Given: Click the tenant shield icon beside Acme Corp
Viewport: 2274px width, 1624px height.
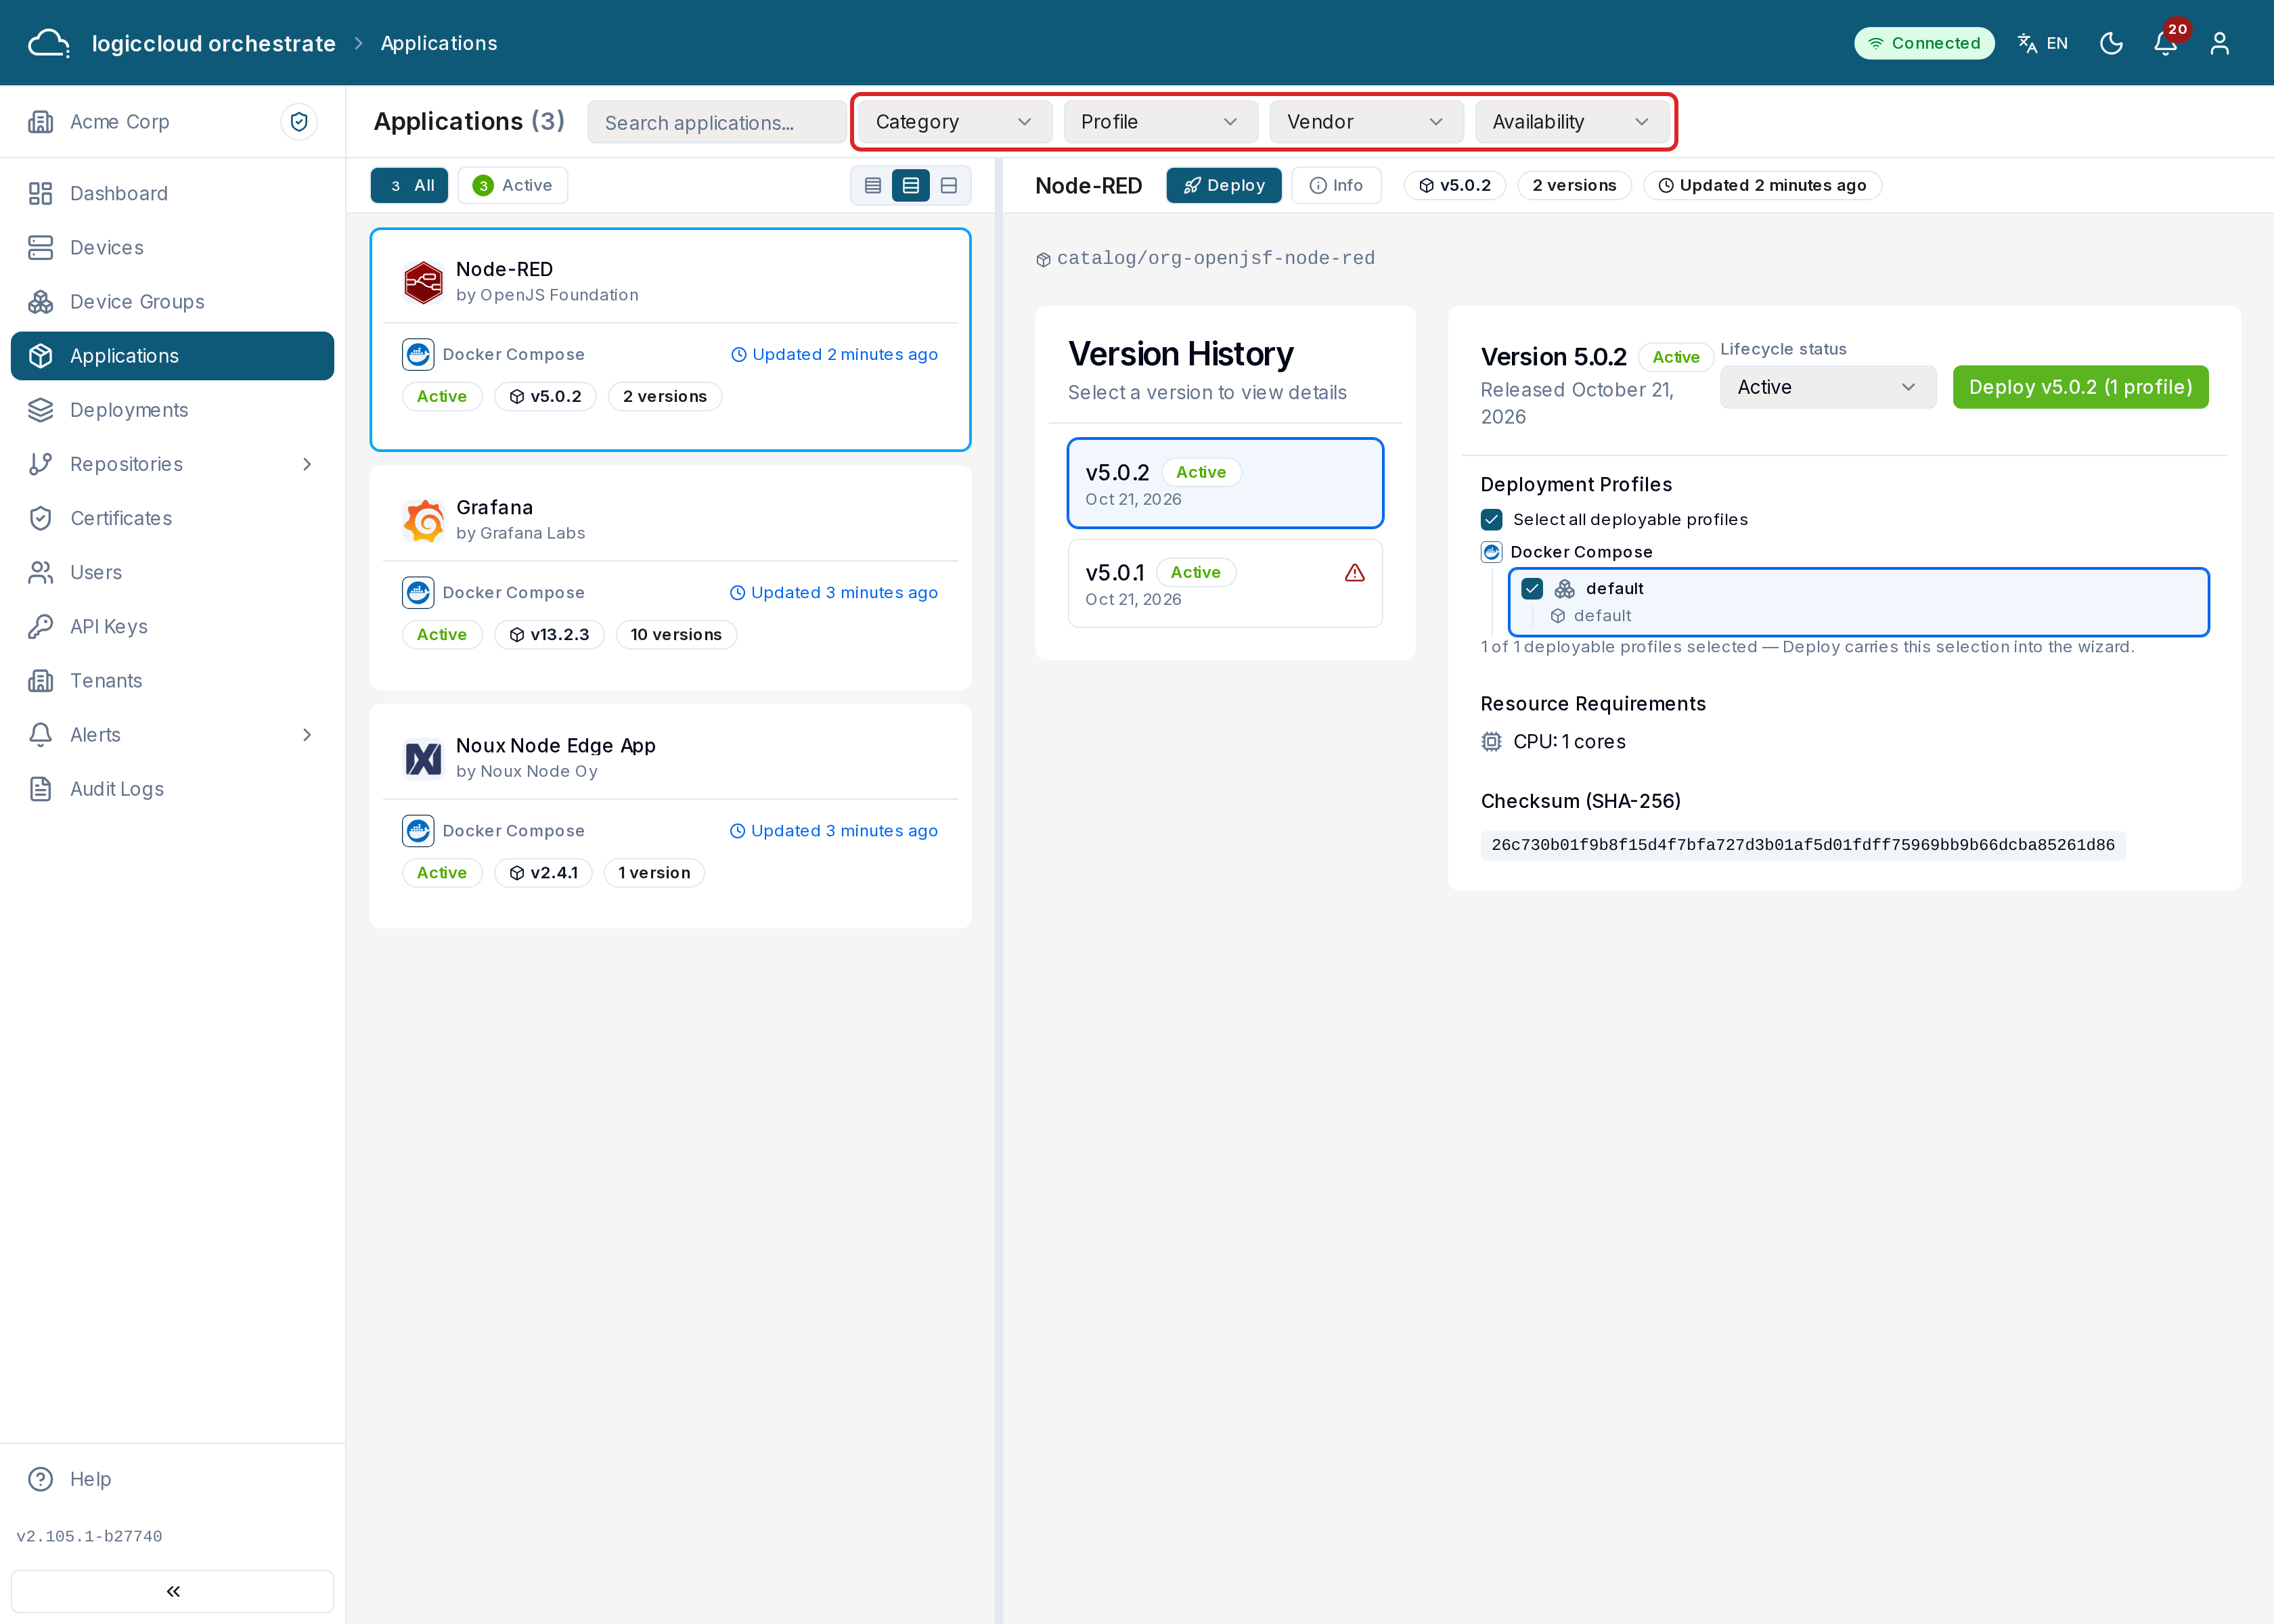Looking at the screenshot, I should tap(299, 122).
